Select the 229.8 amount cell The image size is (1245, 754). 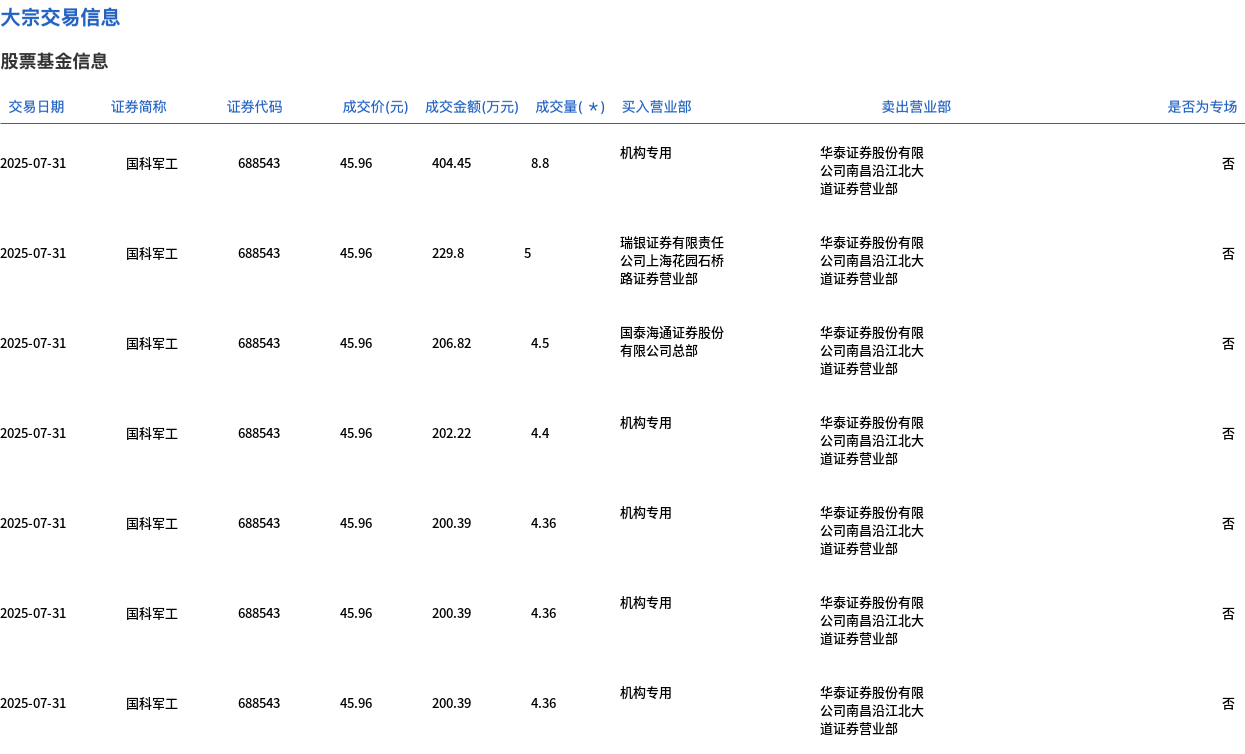(448, 253)
